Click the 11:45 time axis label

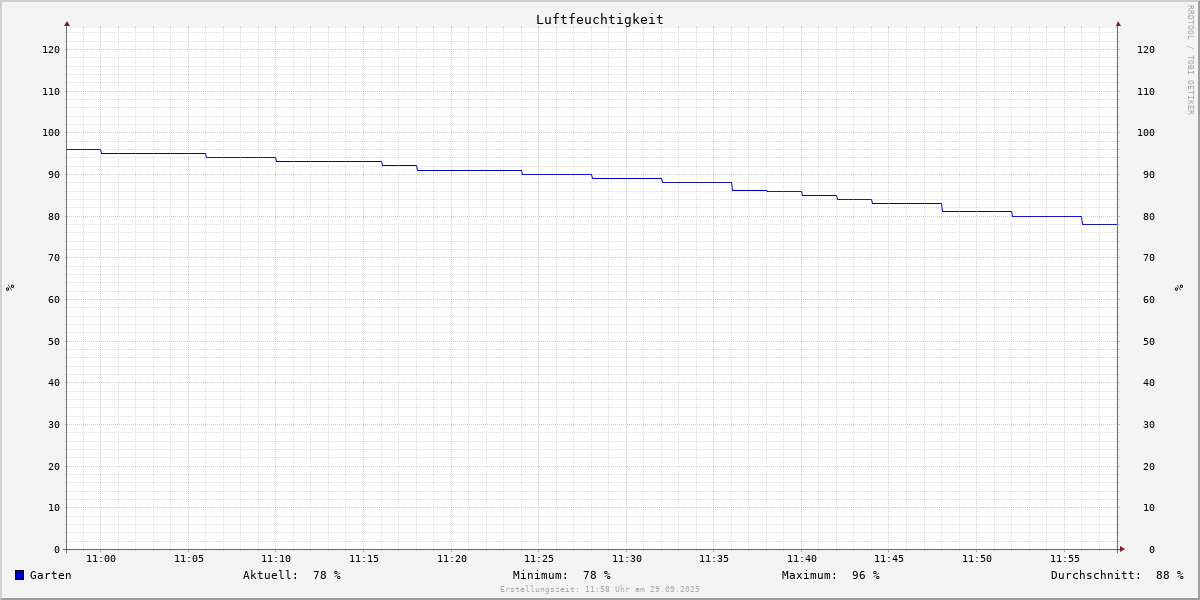[x=889, y=559]
